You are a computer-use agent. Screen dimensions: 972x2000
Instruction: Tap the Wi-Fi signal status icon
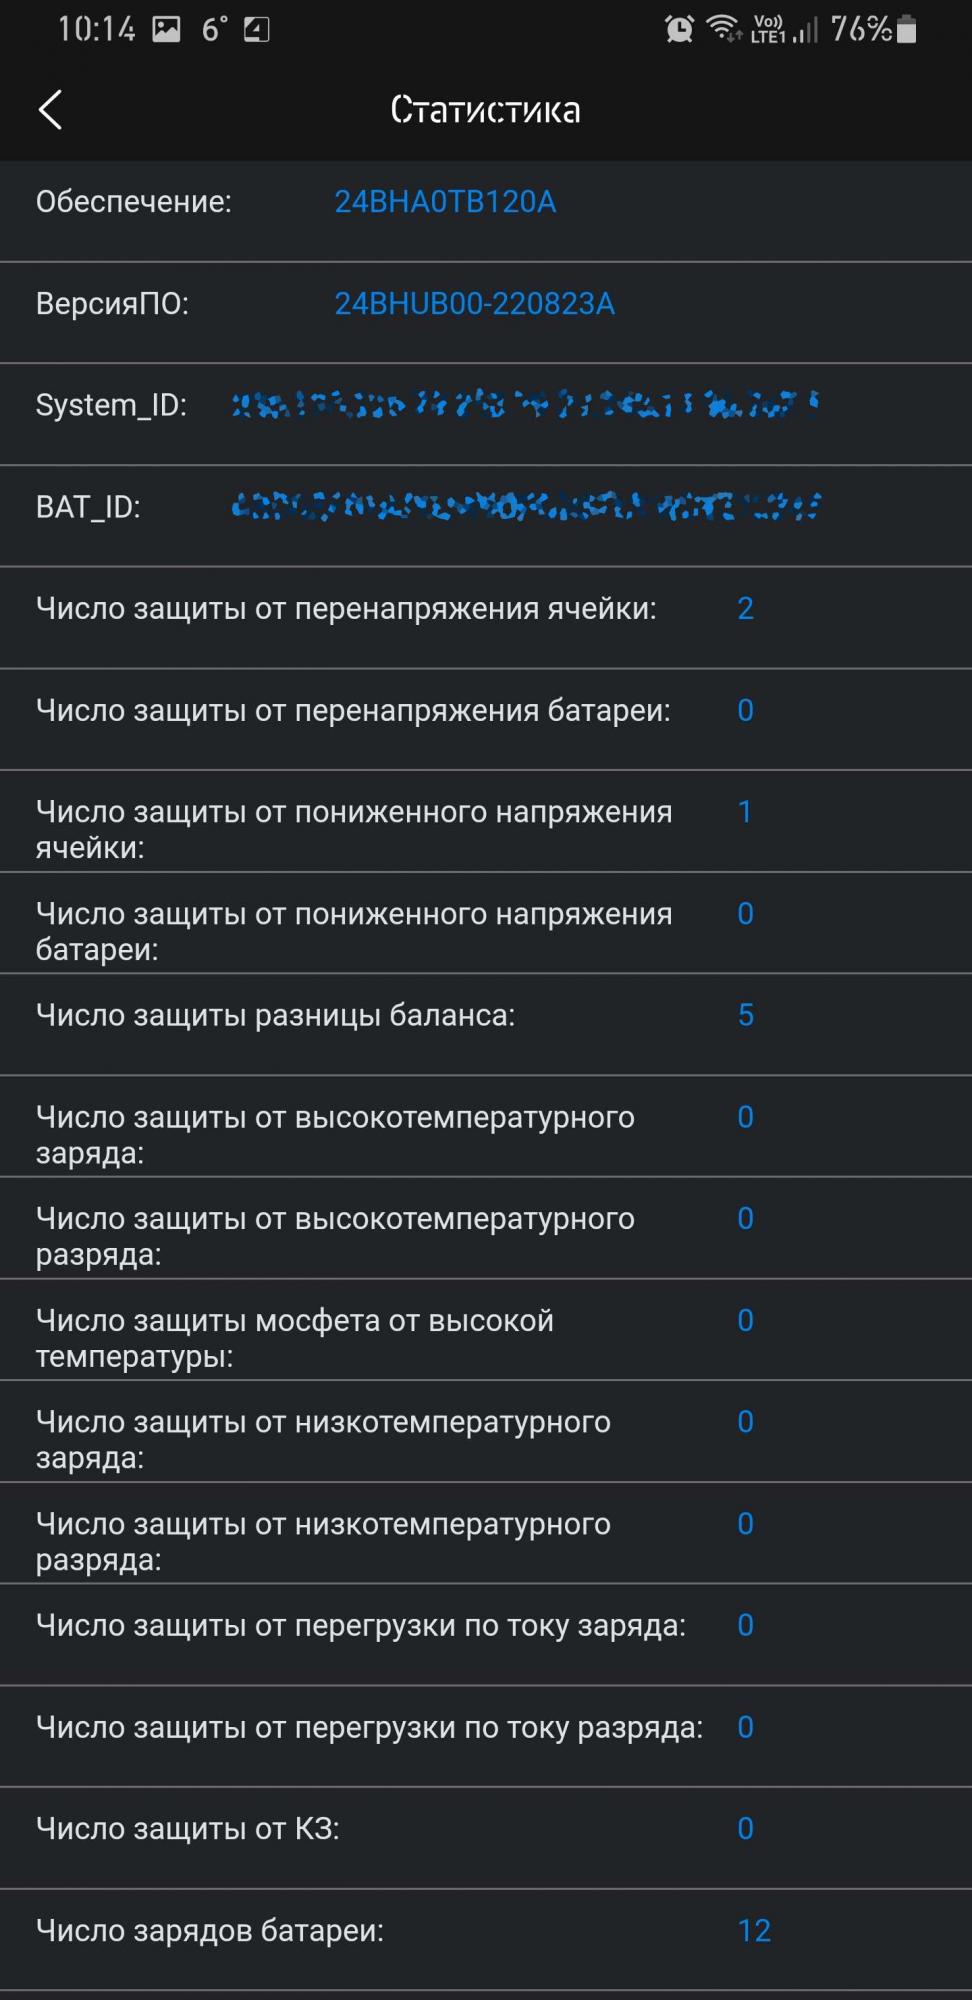tap(723, 28)
